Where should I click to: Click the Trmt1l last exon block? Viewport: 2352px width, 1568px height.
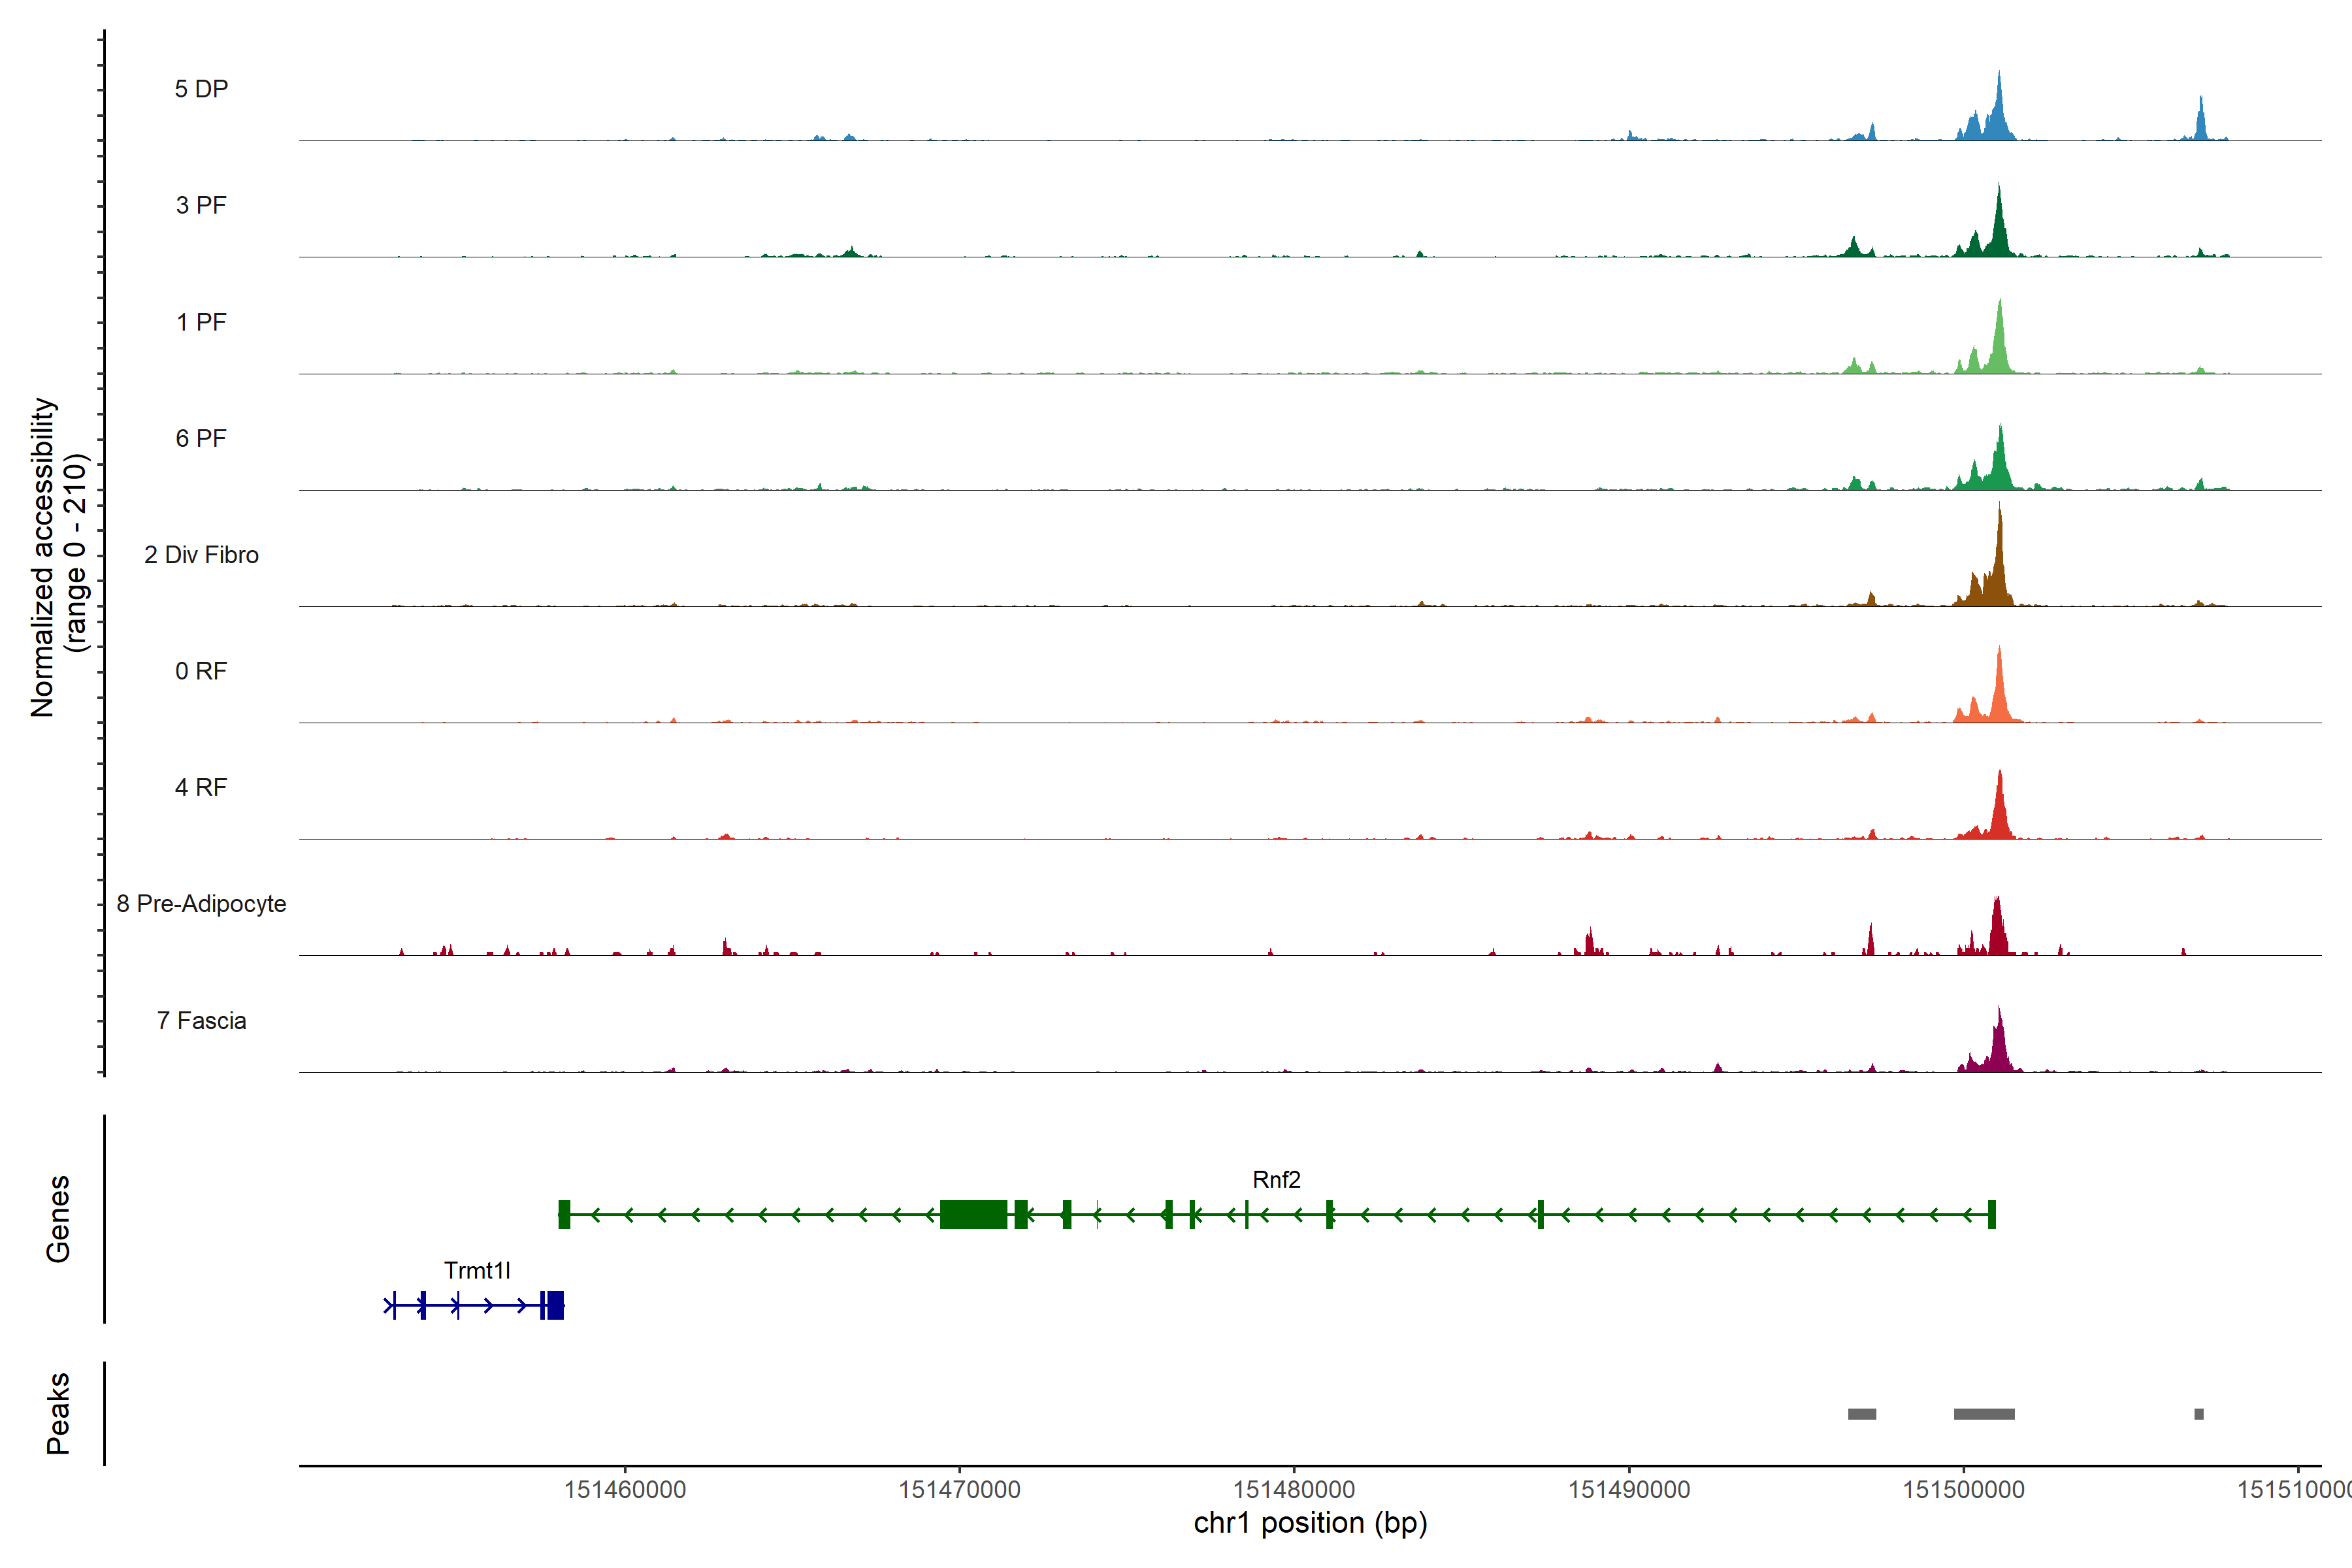coord(556,1305)
